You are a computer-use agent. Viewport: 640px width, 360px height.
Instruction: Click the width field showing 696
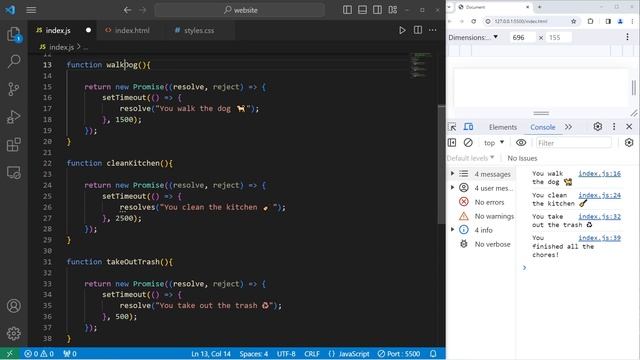(x=522, y=38)
